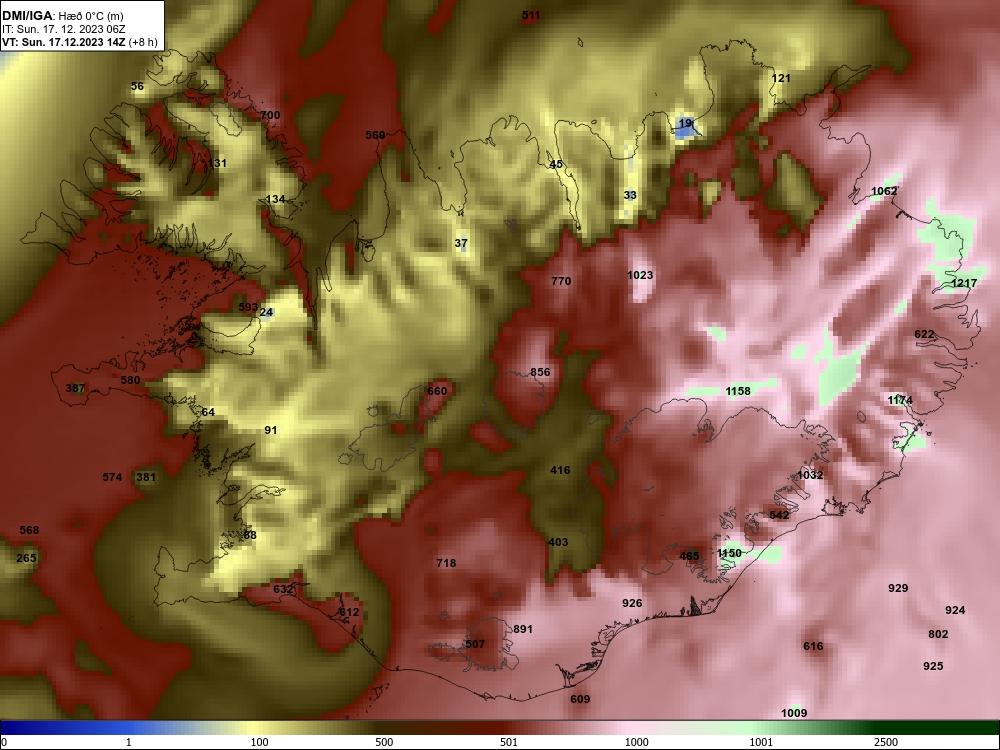The height and width of the screenshot is (750, 1000).
Task: Select the 1174 value label
Action: [900, 400]
